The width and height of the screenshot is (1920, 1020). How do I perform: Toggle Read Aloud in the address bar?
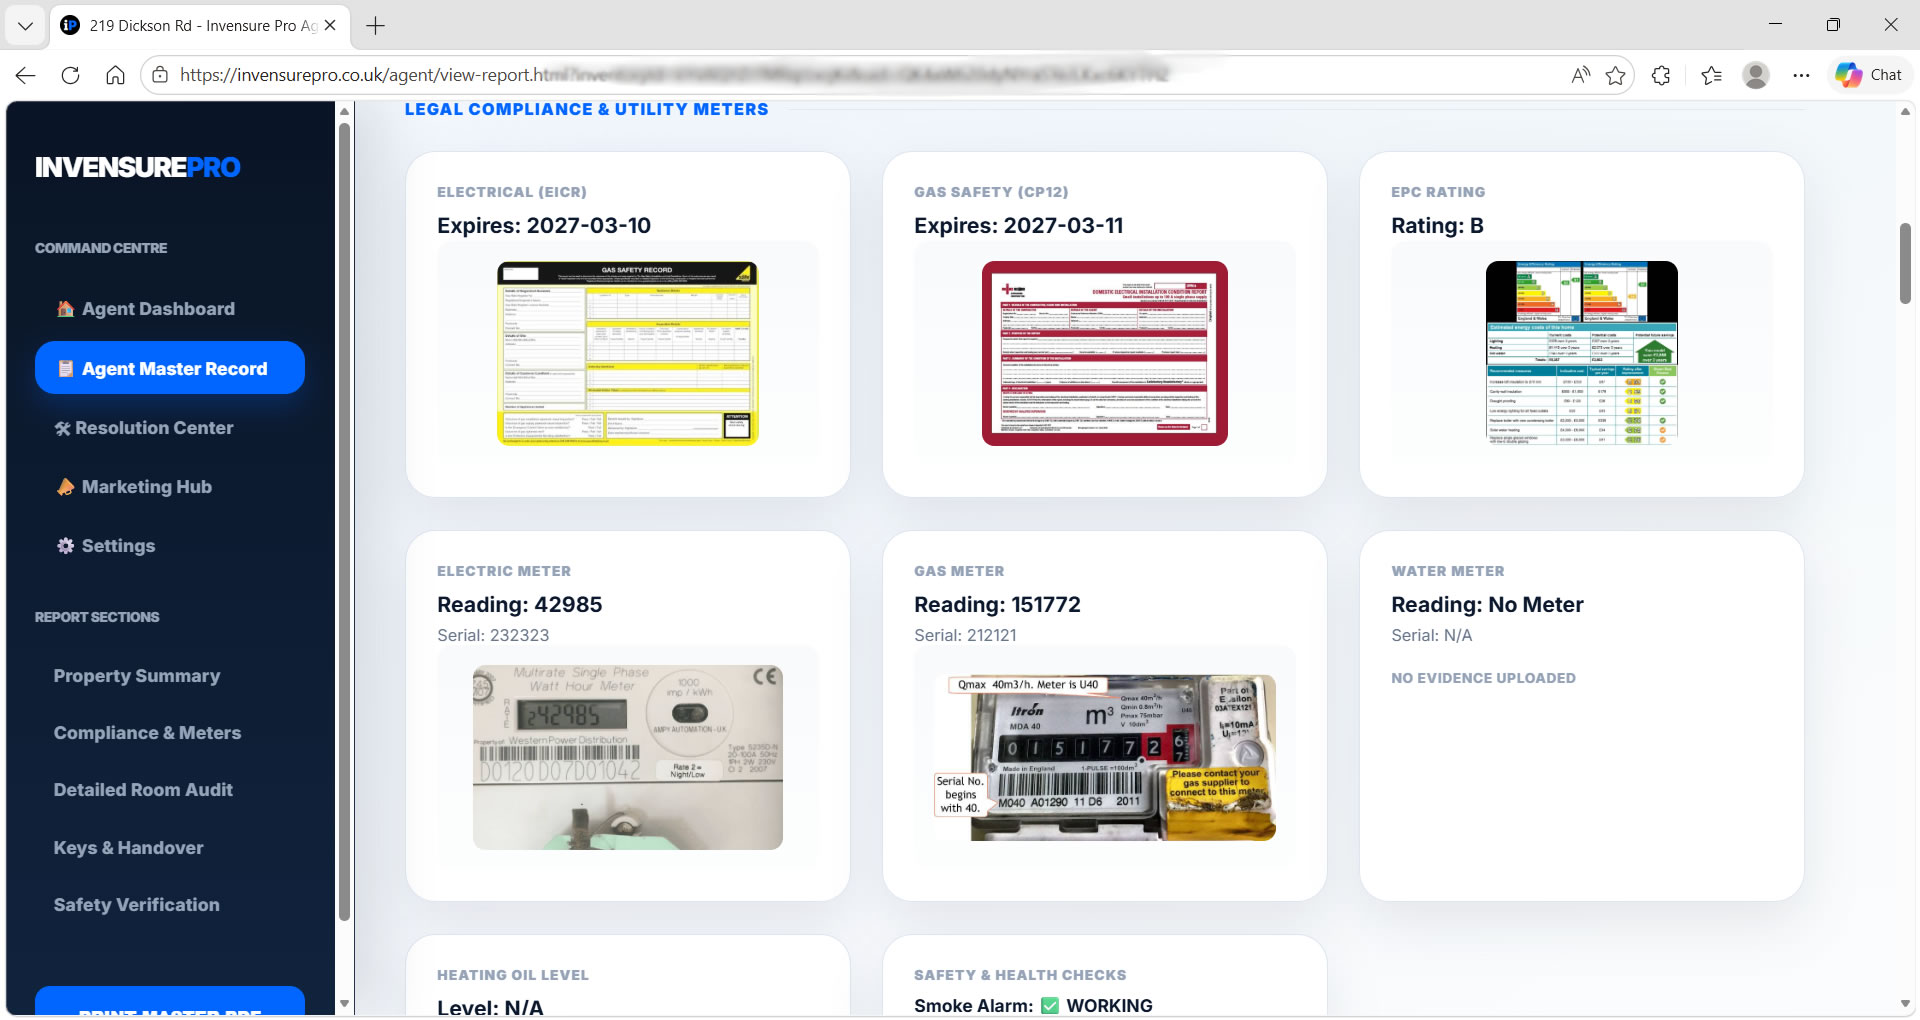tap(1581, 75)
